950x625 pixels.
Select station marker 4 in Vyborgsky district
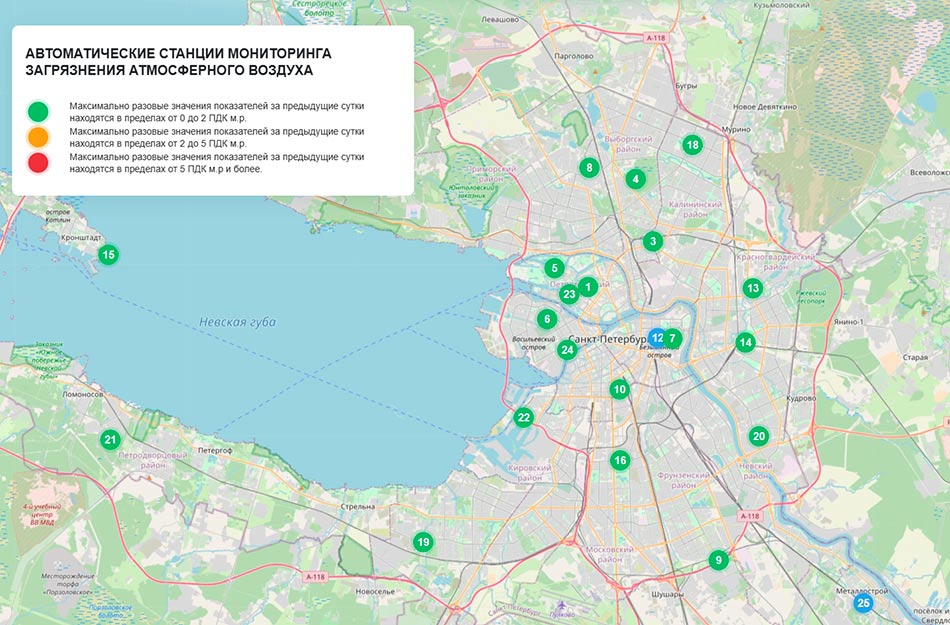pyautogui.click(x=634, y=179)
